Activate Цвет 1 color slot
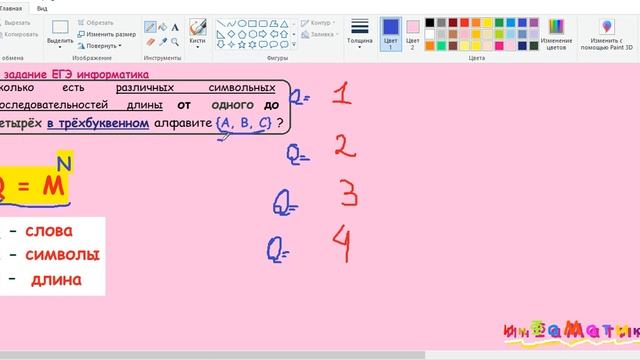Viewport: 640px width, 360px height. (391, 34)
